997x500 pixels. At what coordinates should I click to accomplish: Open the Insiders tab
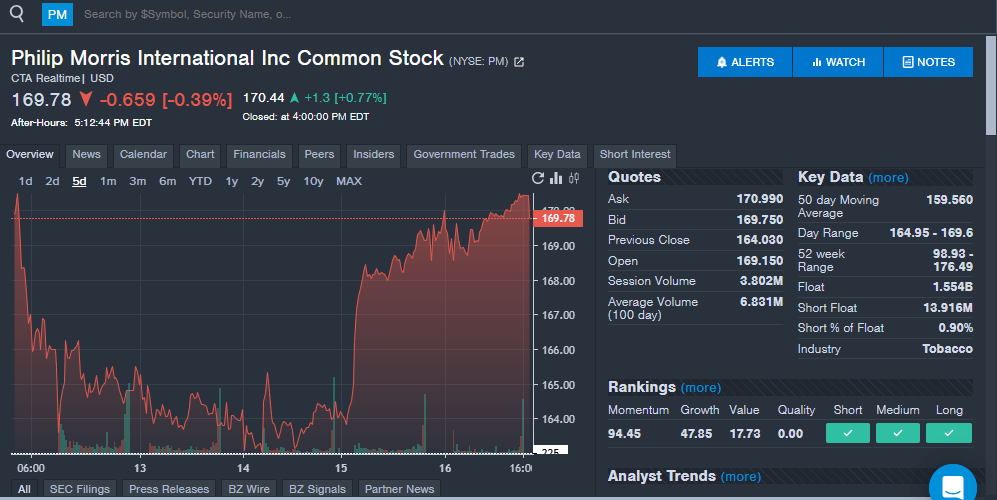pos(374,155)
